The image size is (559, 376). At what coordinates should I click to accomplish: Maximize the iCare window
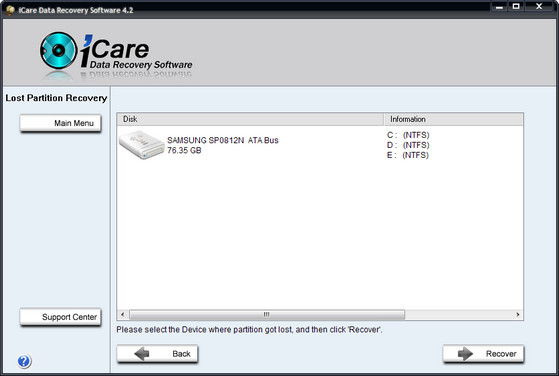(x=516, y=6)
